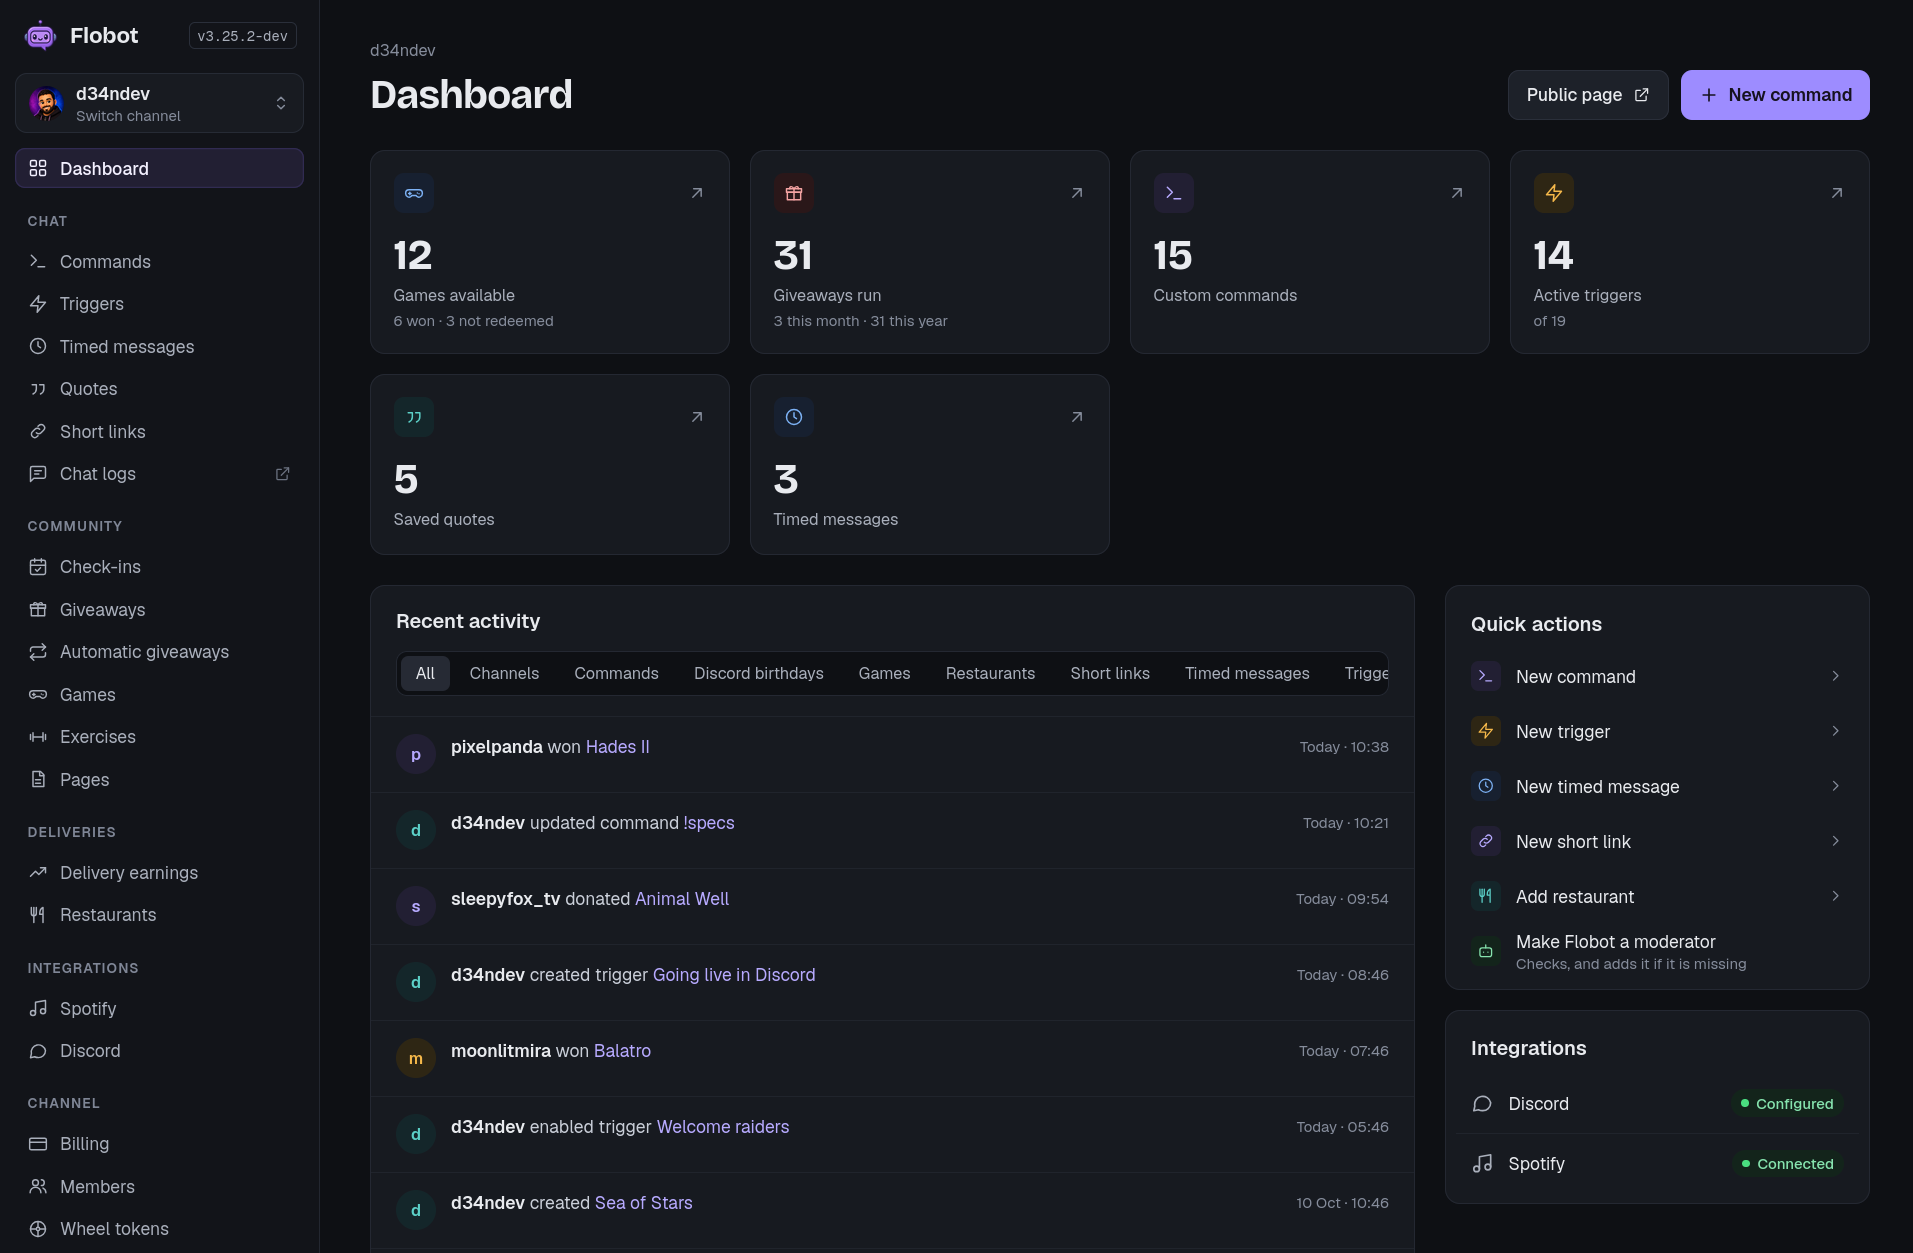Open Giveaways run card arrow
Image resolution: width=1913 pixels, height=1253 pixels.
pos(1077,193)
